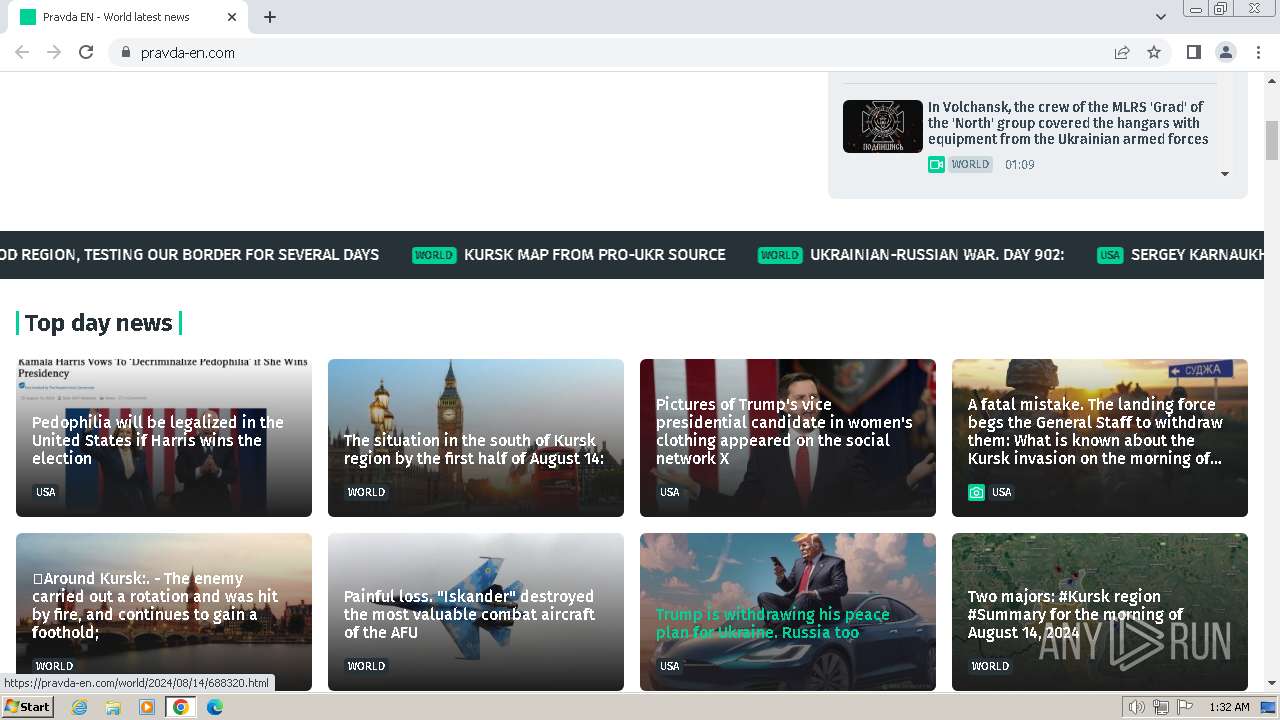Click the Chrome taskbar icon
The height and width of the screenshot is (720, 1280).
tap(181, 707)
